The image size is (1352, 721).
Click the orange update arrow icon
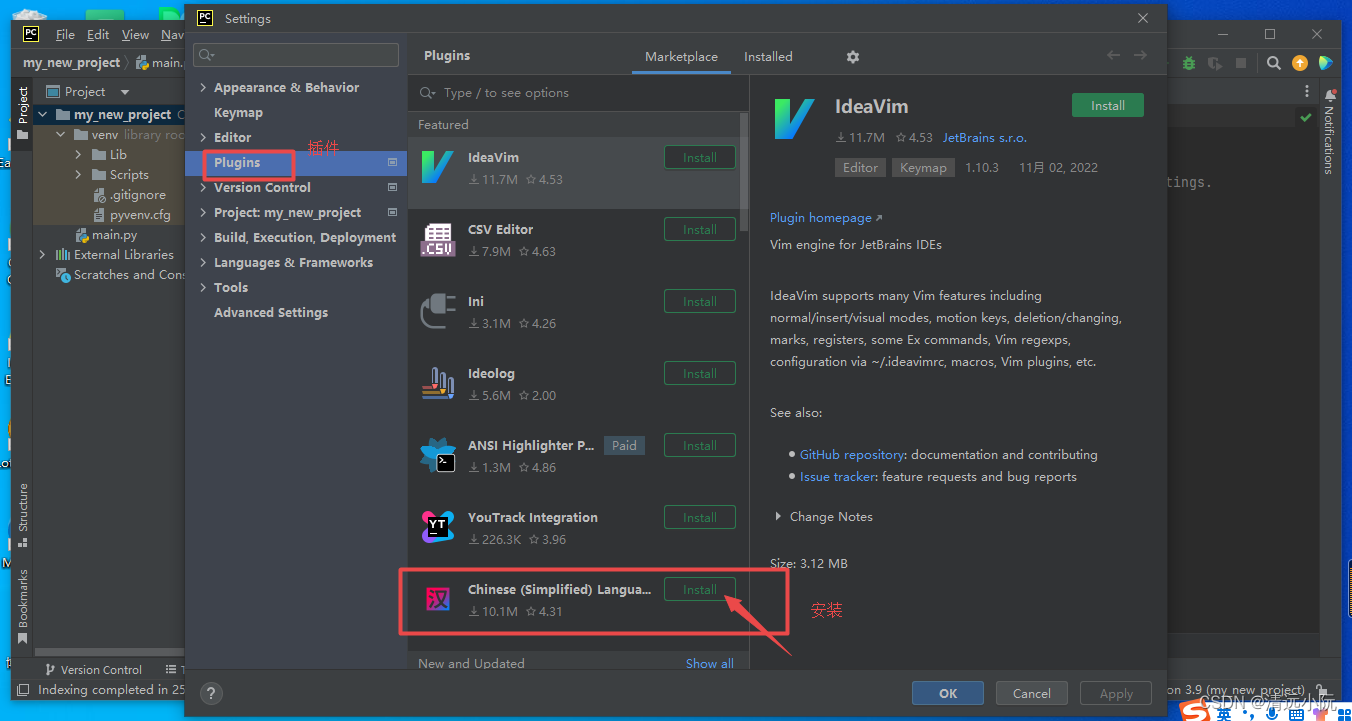[1299, 63]
